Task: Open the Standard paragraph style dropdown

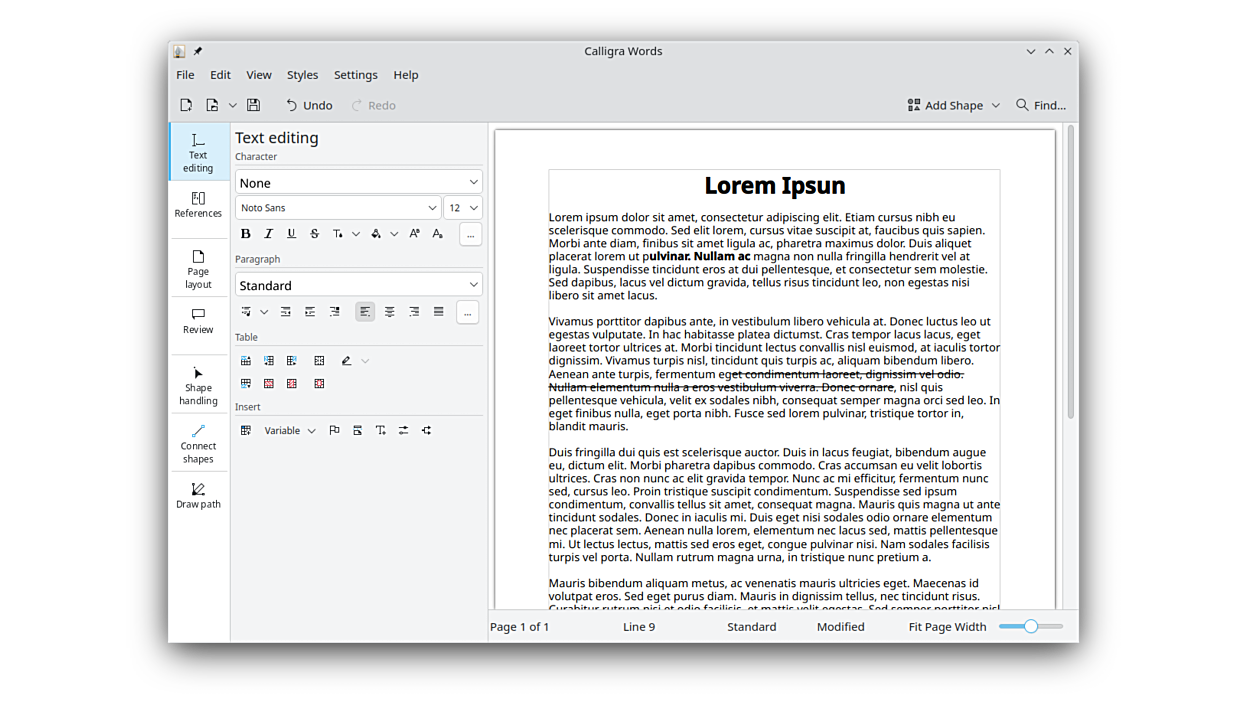Action: (358, 285)
